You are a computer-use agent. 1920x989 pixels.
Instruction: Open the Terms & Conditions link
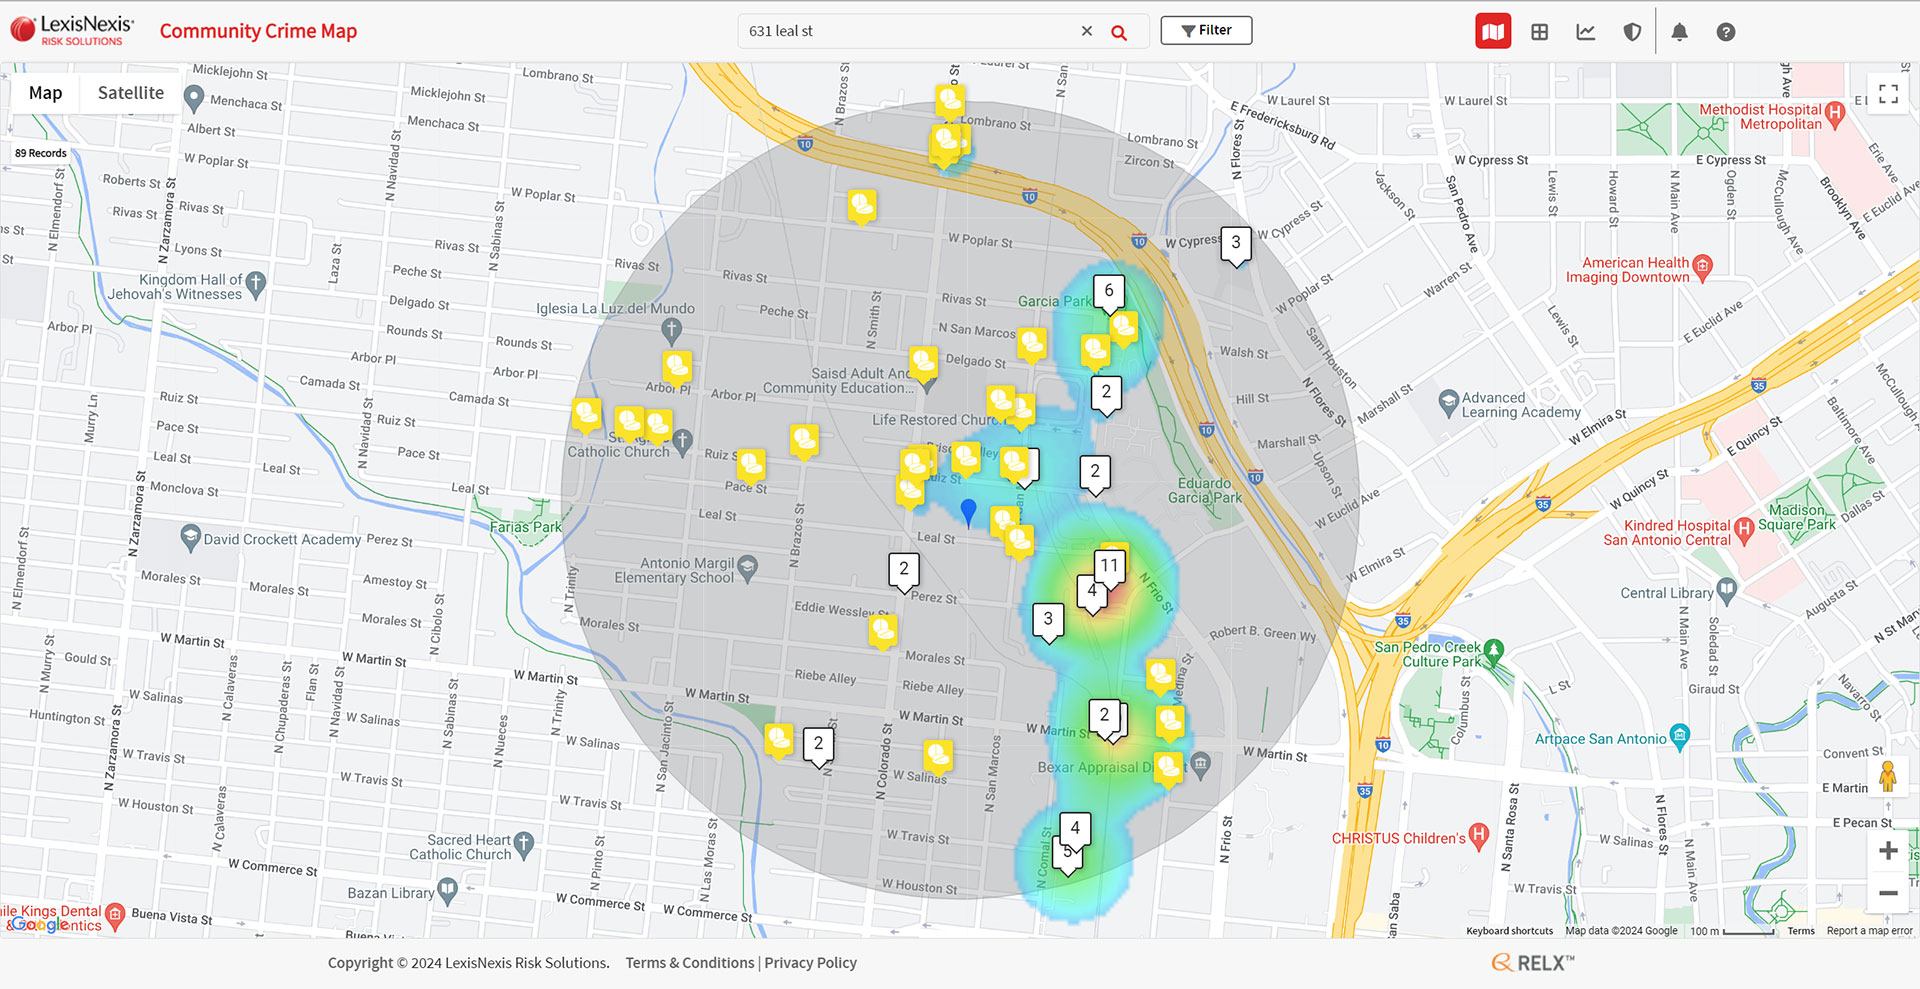coord(689,963)
